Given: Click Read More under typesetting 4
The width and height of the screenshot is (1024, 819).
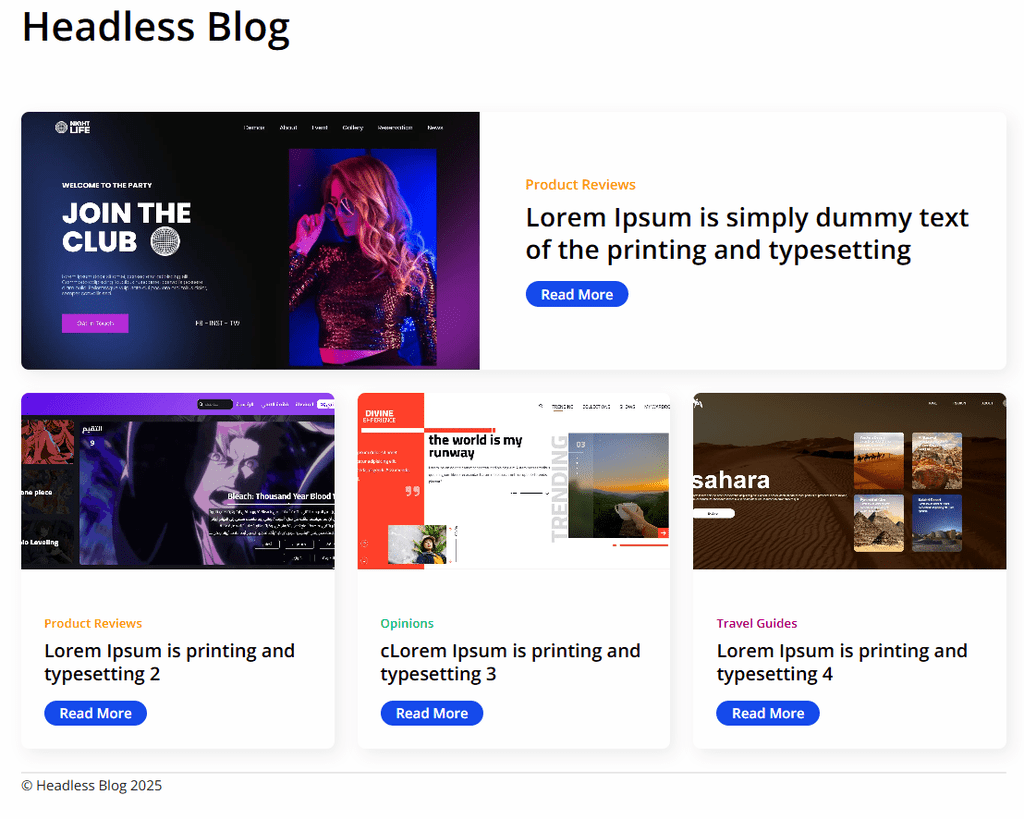Looking at the screenshot, I should (768, 713).
